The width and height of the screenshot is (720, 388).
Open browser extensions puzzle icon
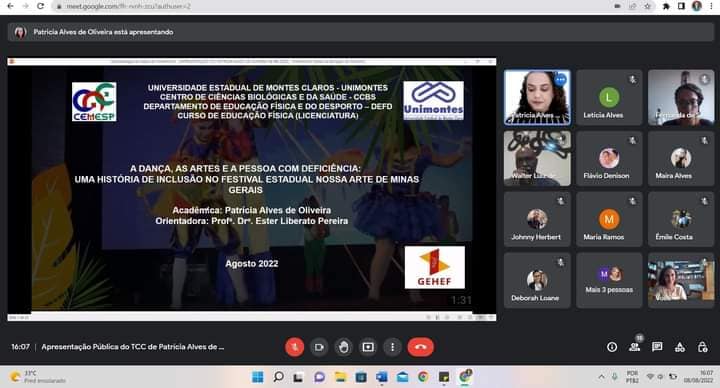coord(666,6)
